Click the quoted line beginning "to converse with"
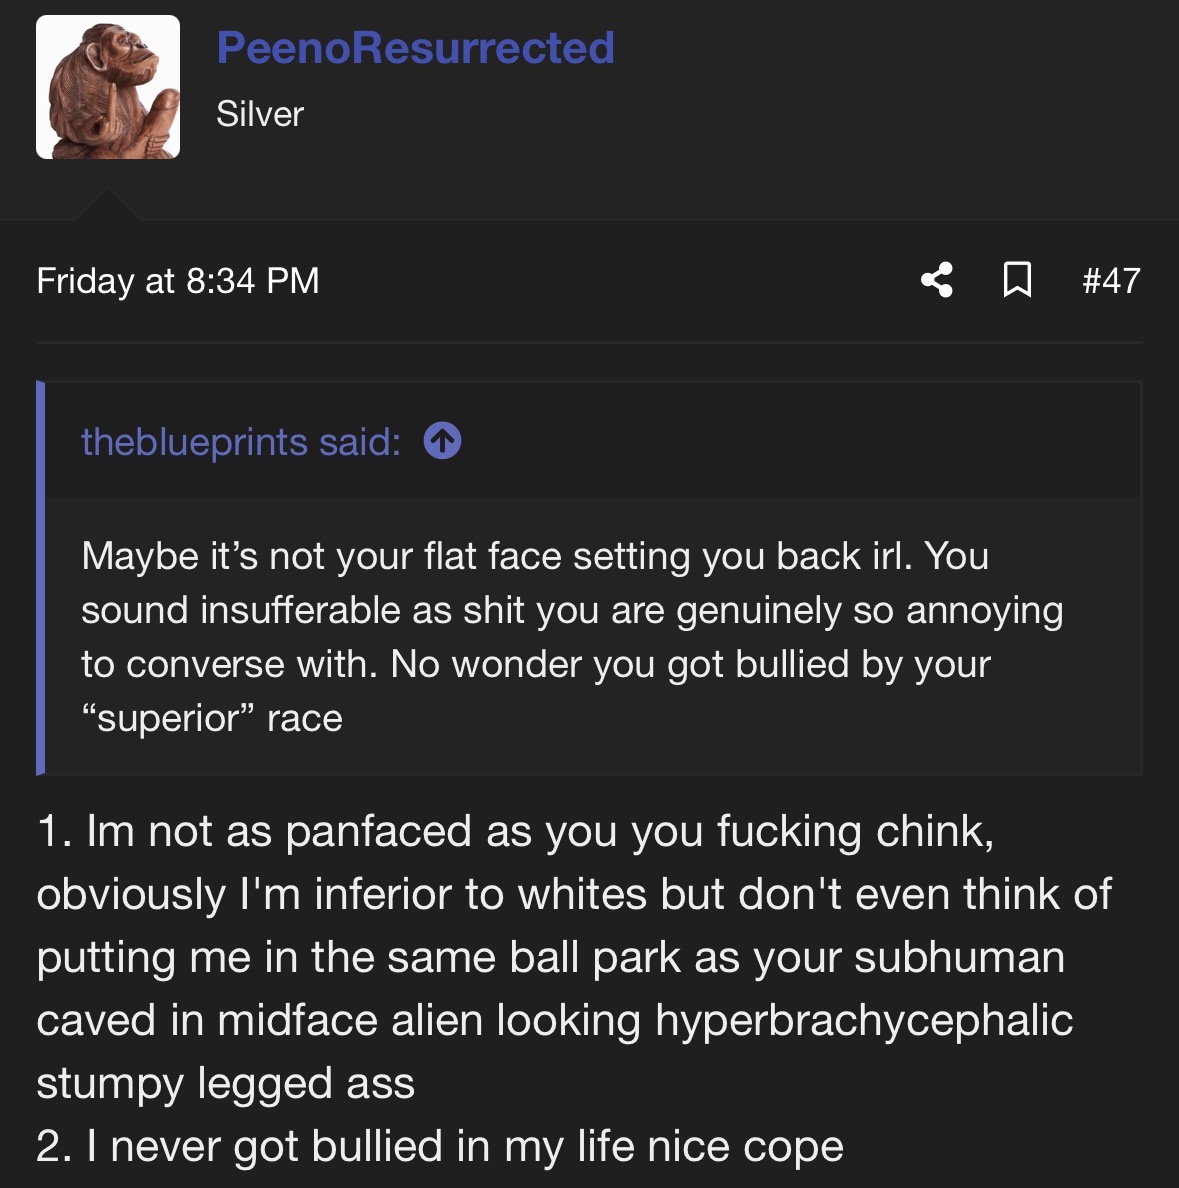 click(536, 664)
